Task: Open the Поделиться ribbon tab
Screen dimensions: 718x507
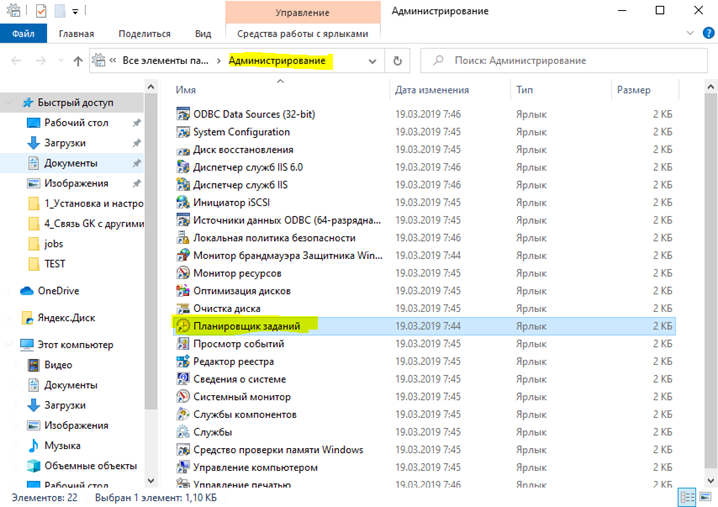Action: [144, 34]
